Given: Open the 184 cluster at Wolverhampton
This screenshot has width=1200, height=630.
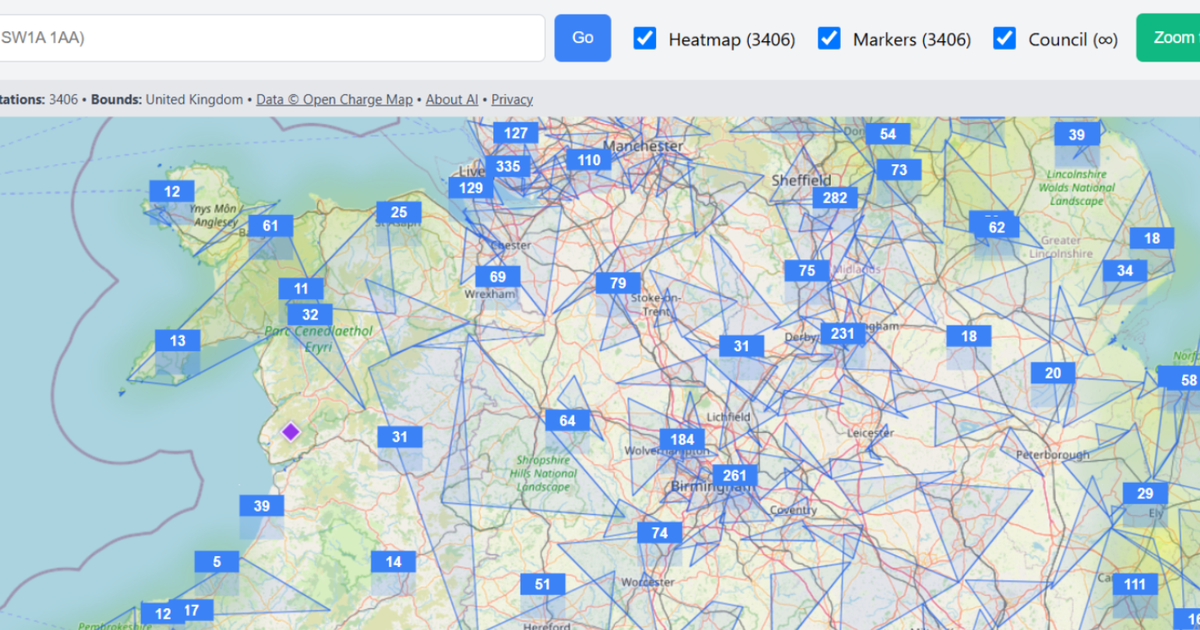Looking at the screenshot, I should click(x=681, y=439).
